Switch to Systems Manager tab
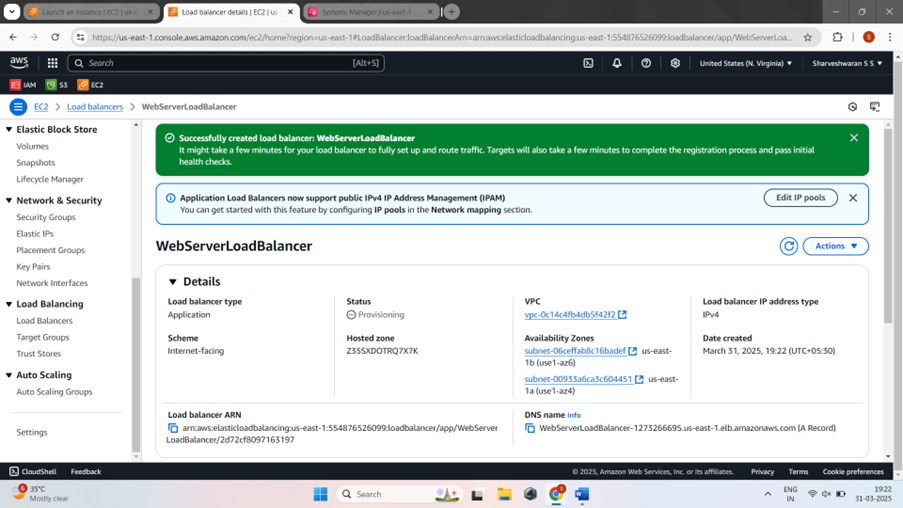This screenshot has width=903, height=508. tap(372, 12)
